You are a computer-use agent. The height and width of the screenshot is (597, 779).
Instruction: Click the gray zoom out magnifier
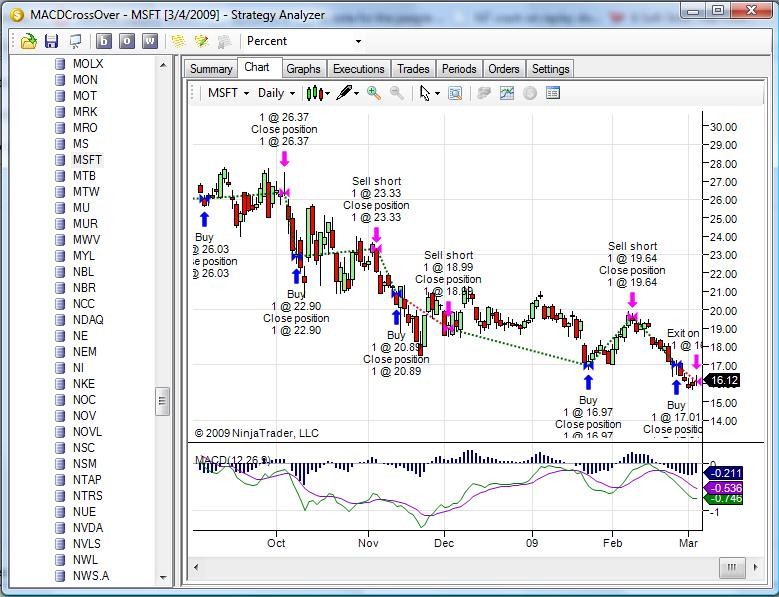[396, 93]
